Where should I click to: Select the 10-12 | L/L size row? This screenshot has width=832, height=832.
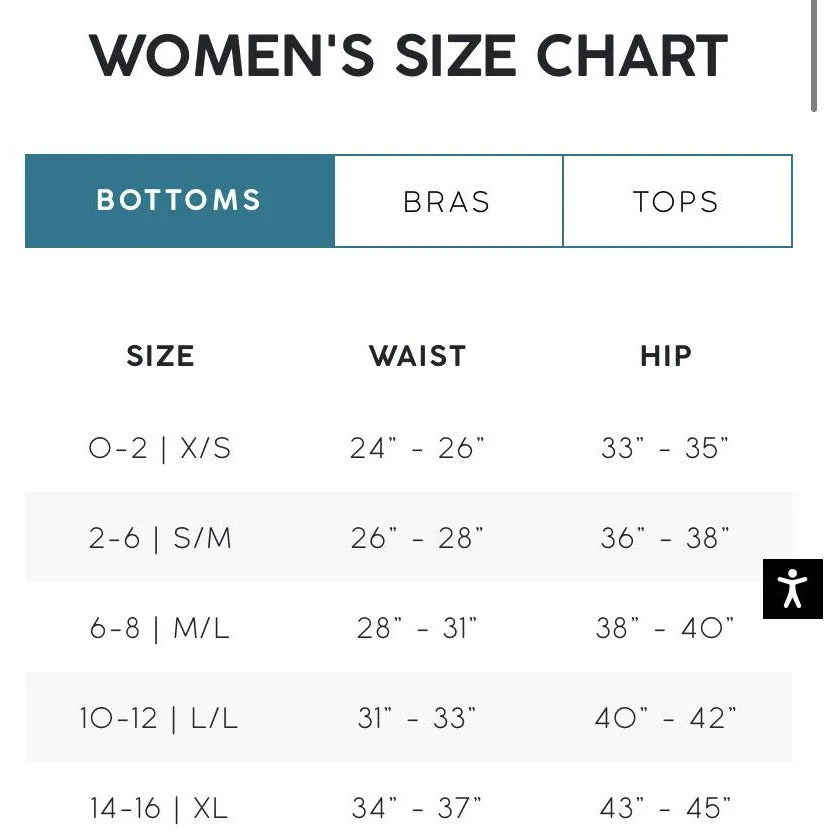click(409, 717)
